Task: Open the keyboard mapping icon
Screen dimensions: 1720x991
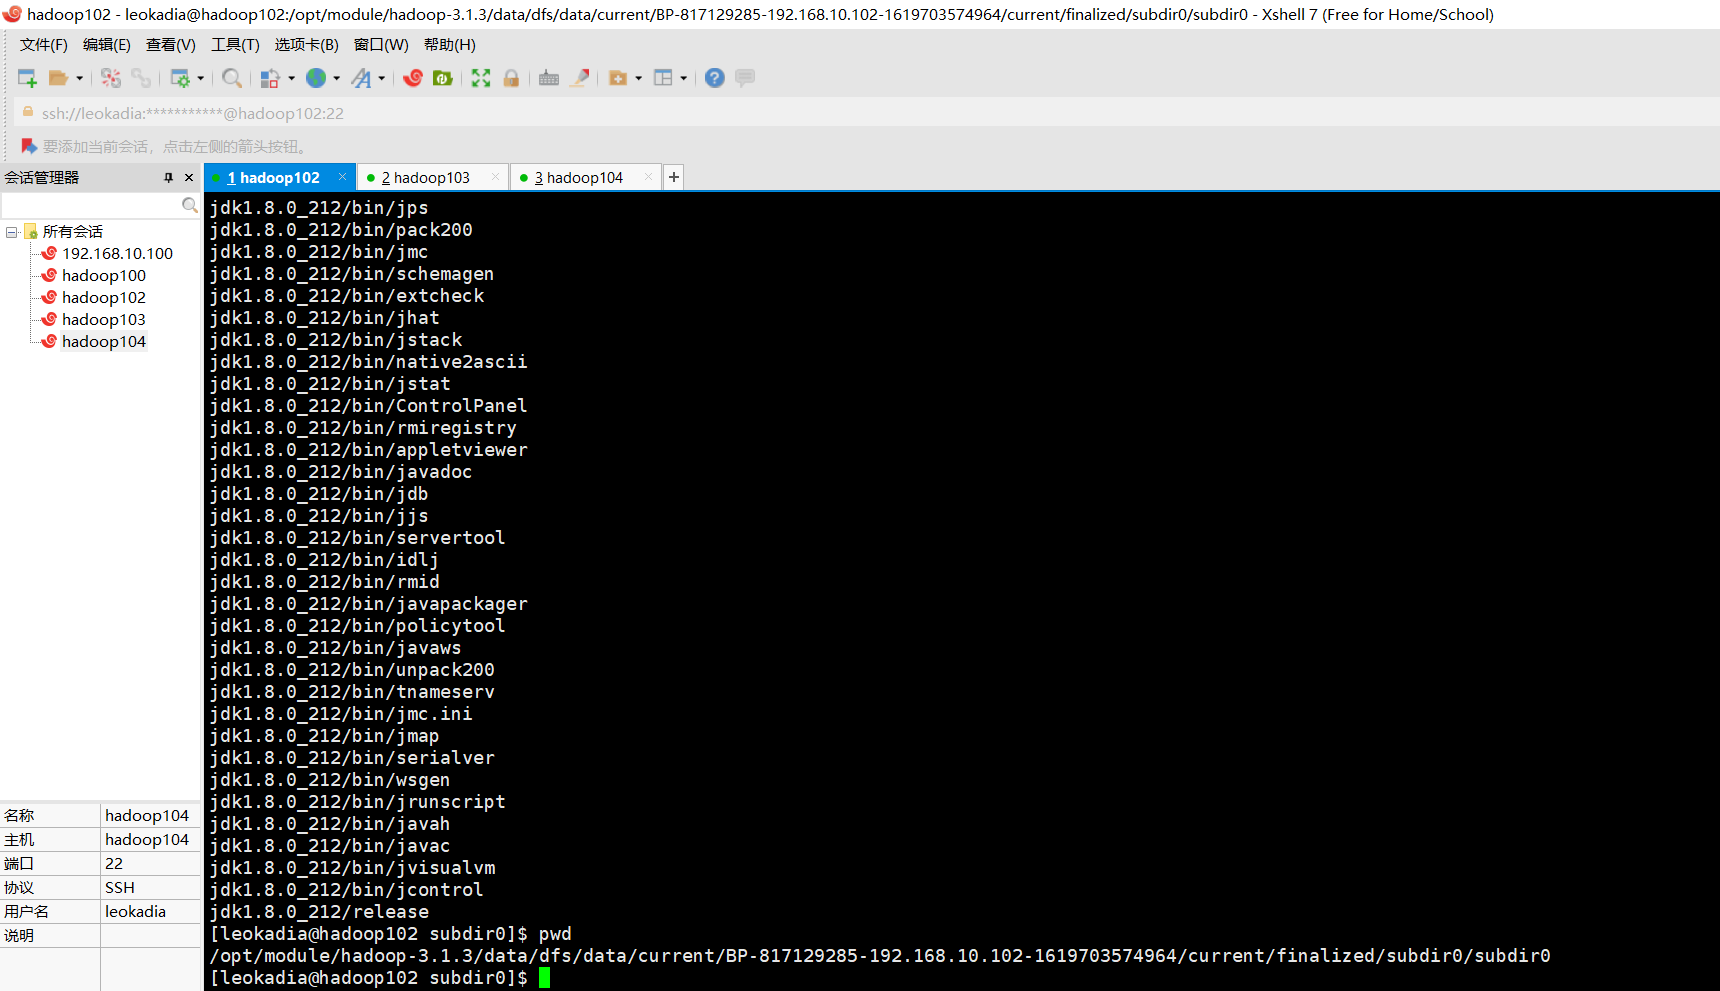Action: click(x=549, y=78)
